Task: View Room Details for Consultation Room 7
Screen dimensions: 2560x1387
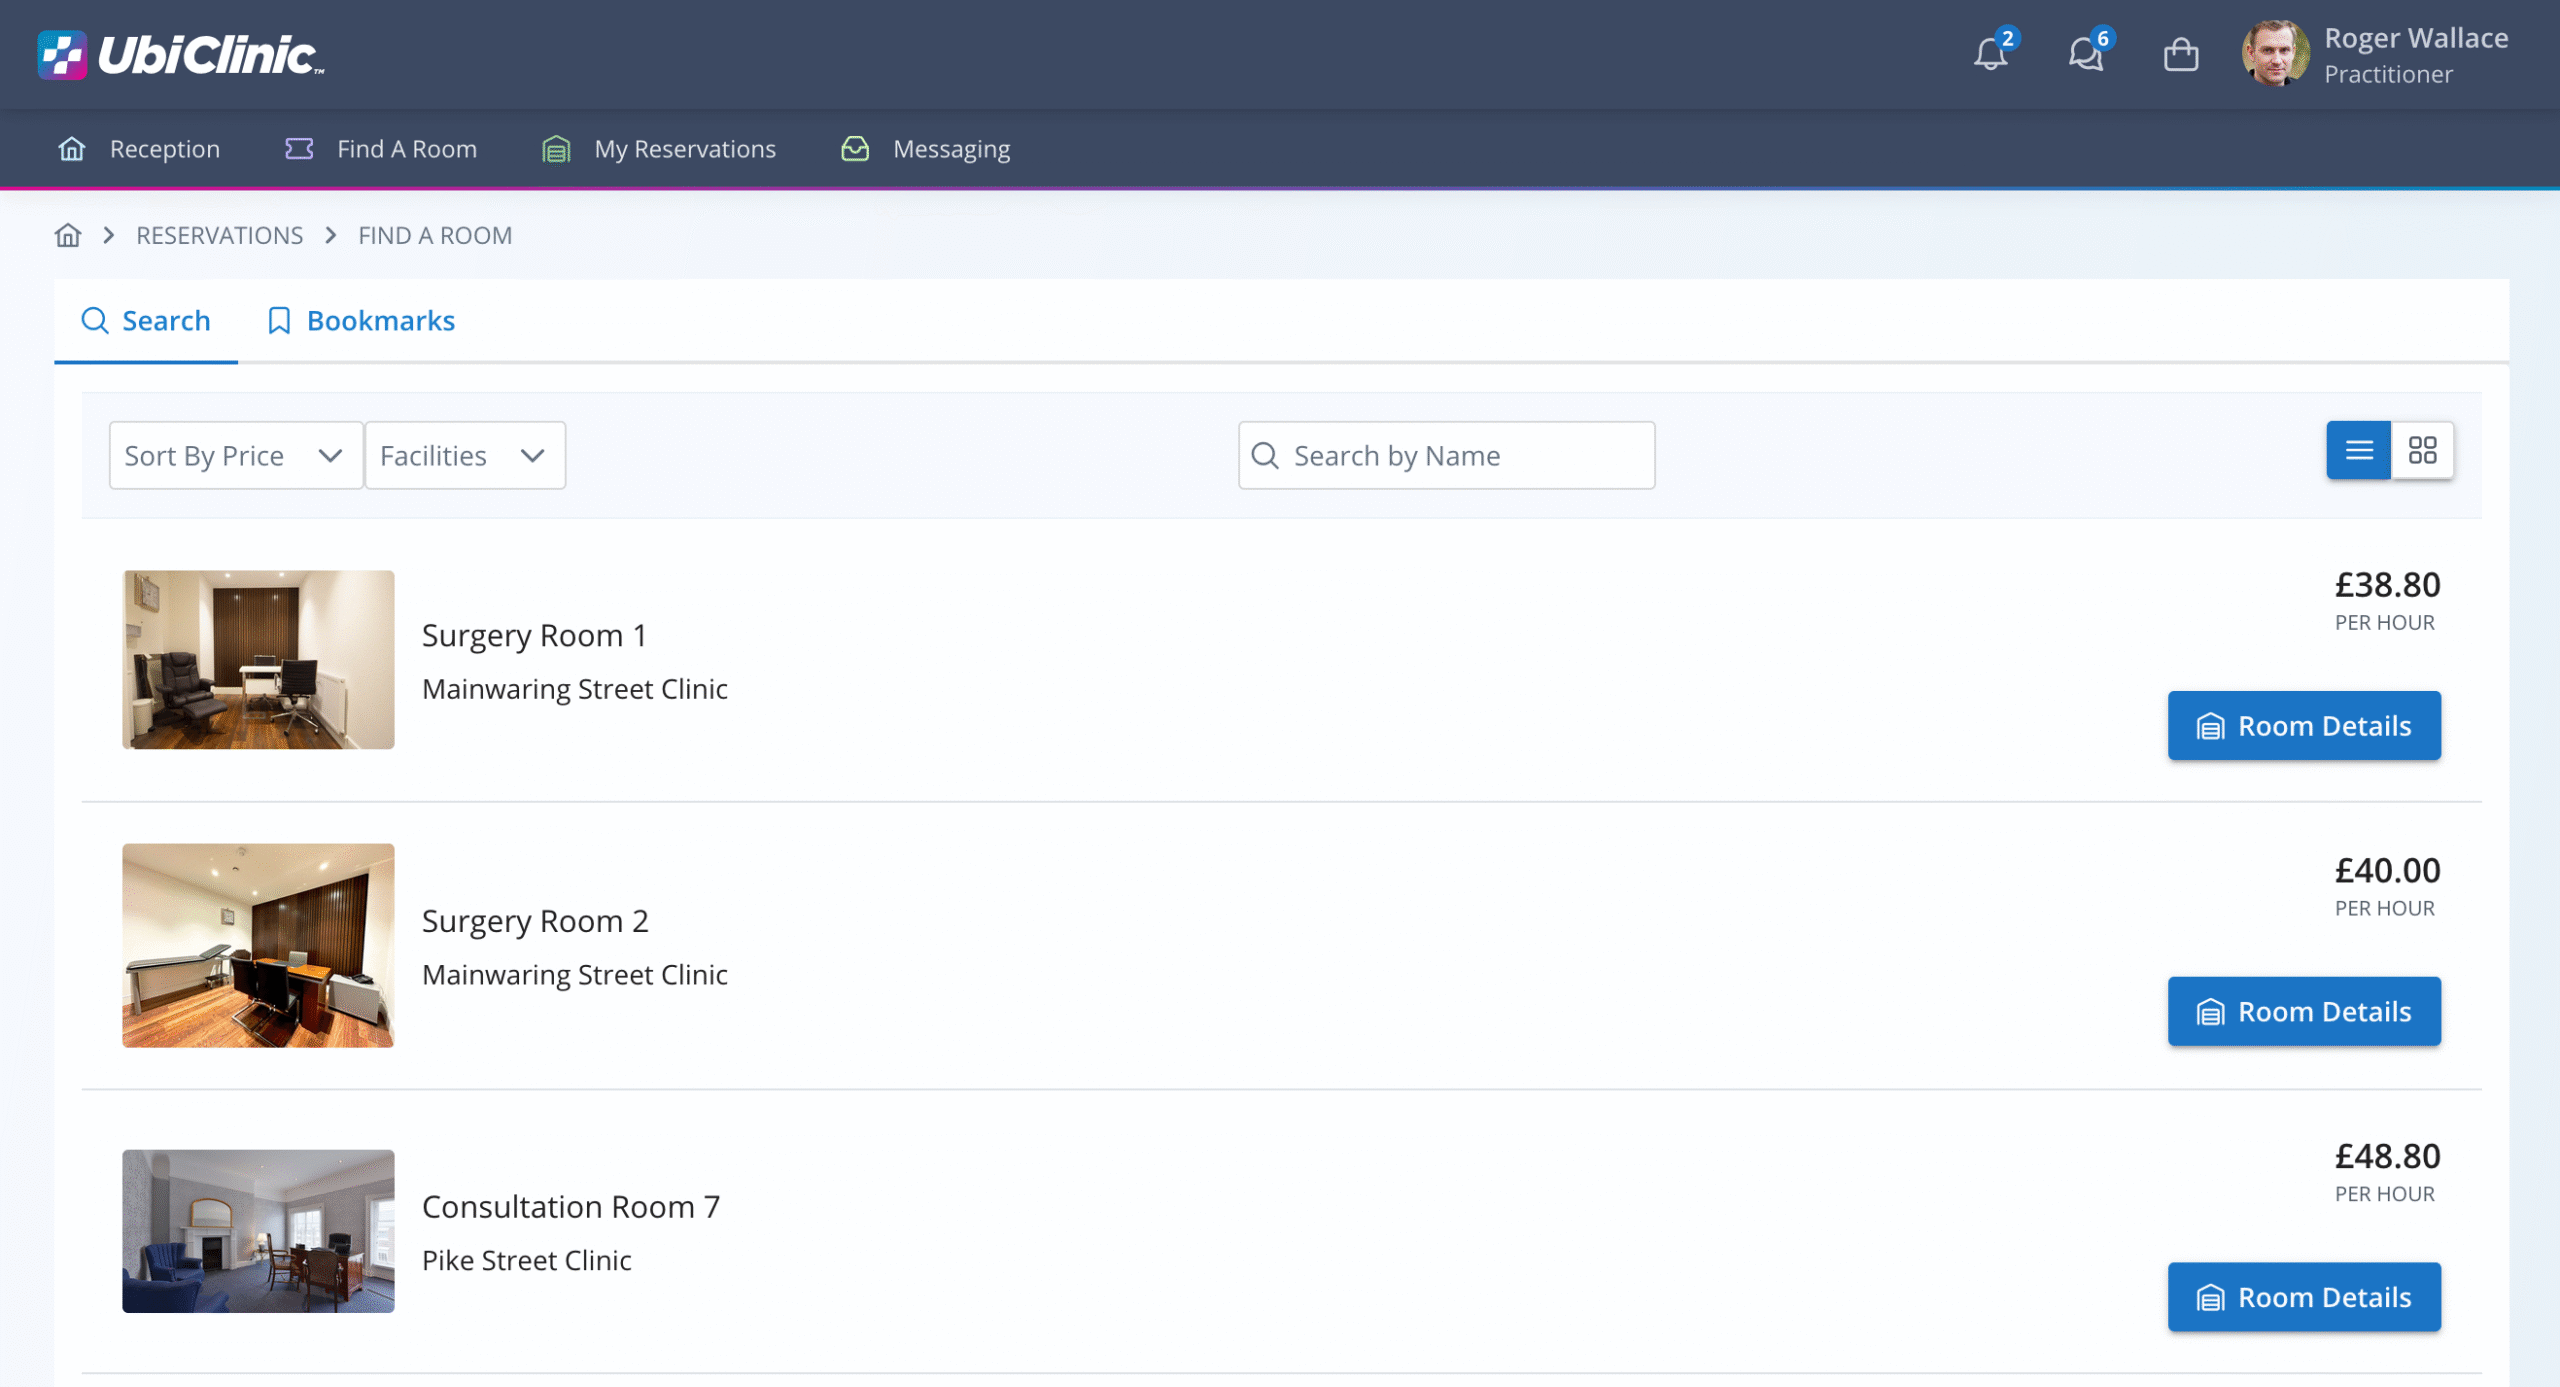Action: (x=2304, y=1297)
